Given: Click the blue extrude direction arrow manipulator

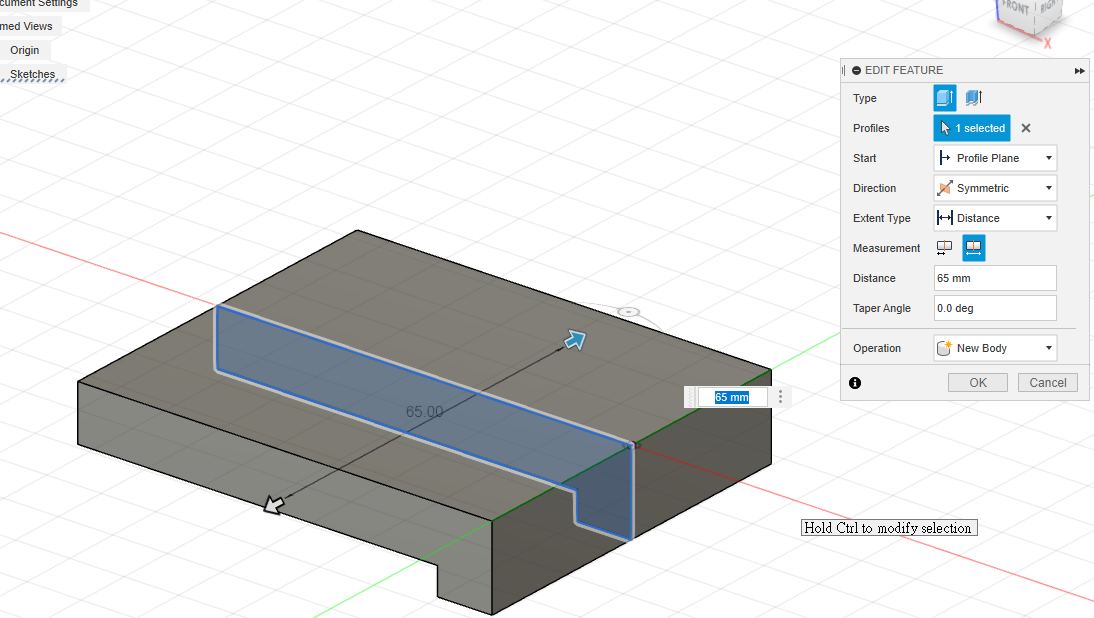Looking at the screenshot, I should coord(575,340).
